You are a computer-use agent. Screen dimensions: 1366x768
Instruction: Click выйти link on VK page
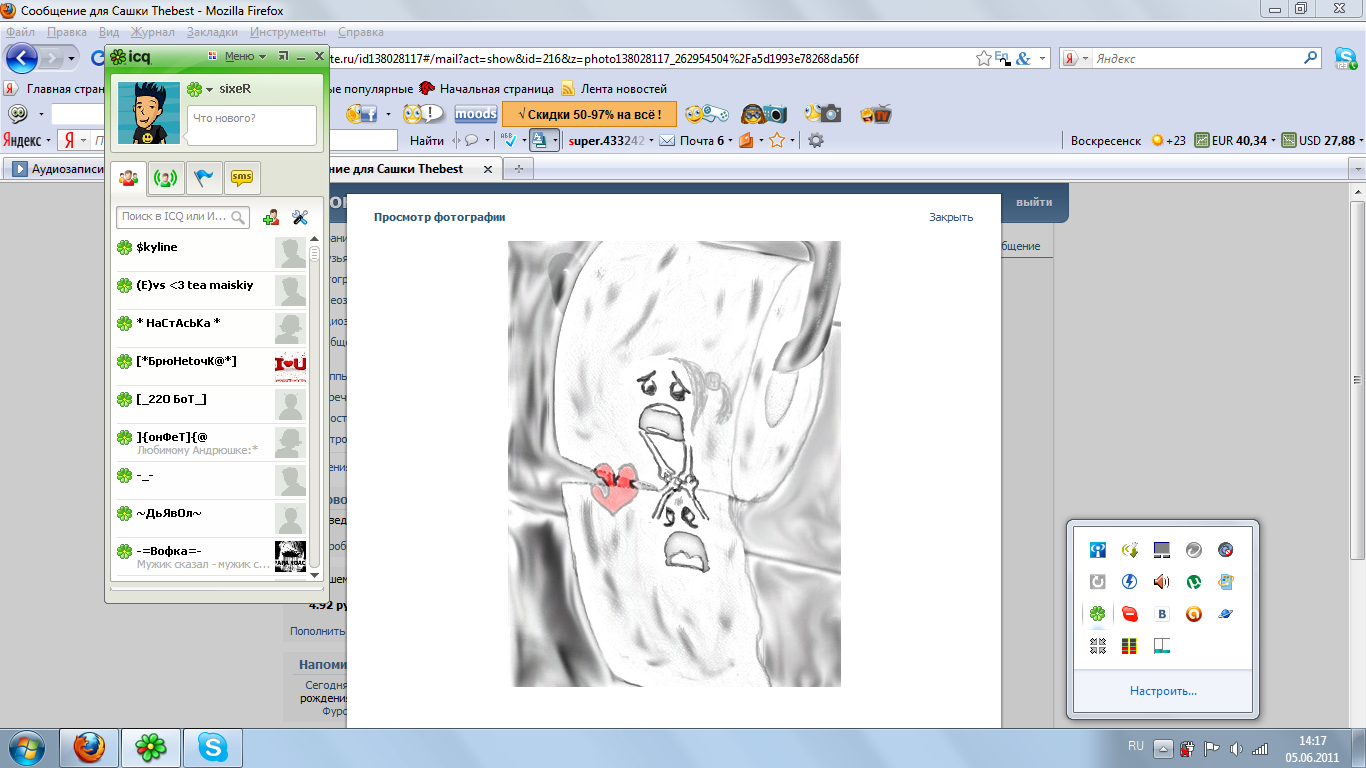point(1034,202)
